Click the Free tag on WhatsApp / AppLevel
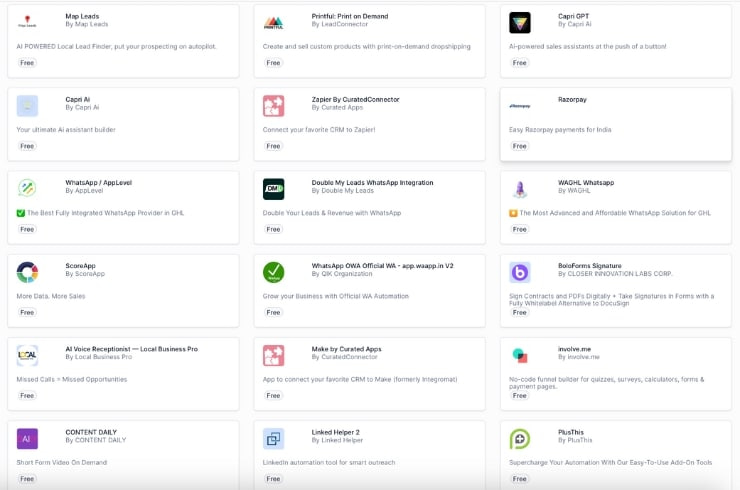 [27, 229]
